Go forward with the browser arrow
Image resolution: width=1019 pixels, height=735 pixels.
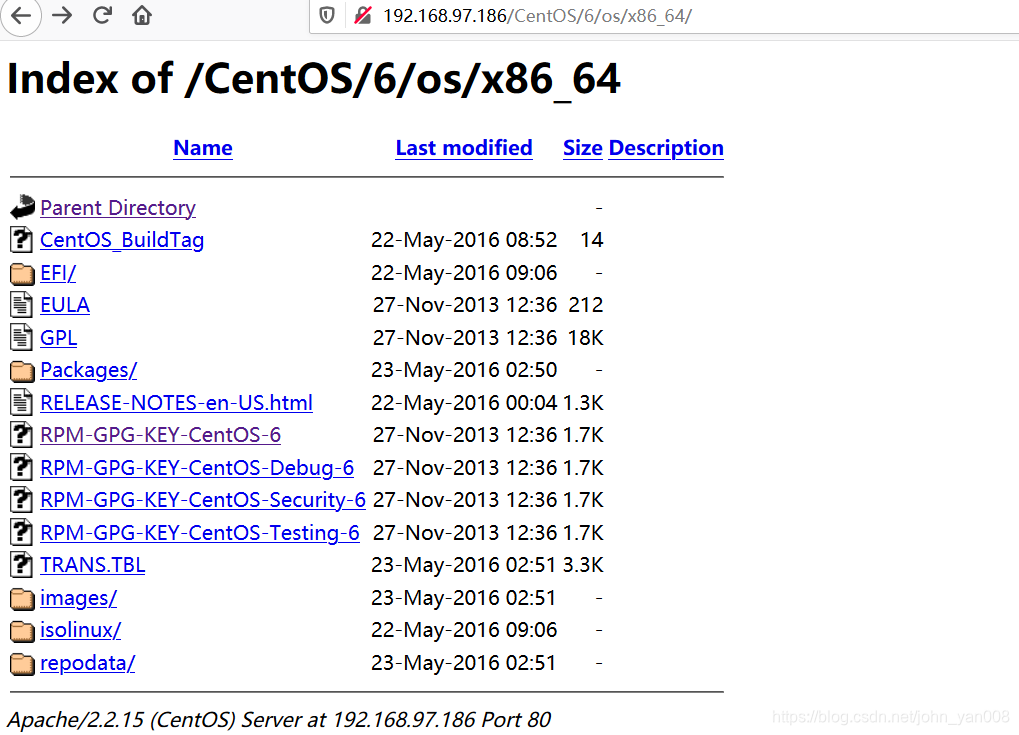coord(62,15)
